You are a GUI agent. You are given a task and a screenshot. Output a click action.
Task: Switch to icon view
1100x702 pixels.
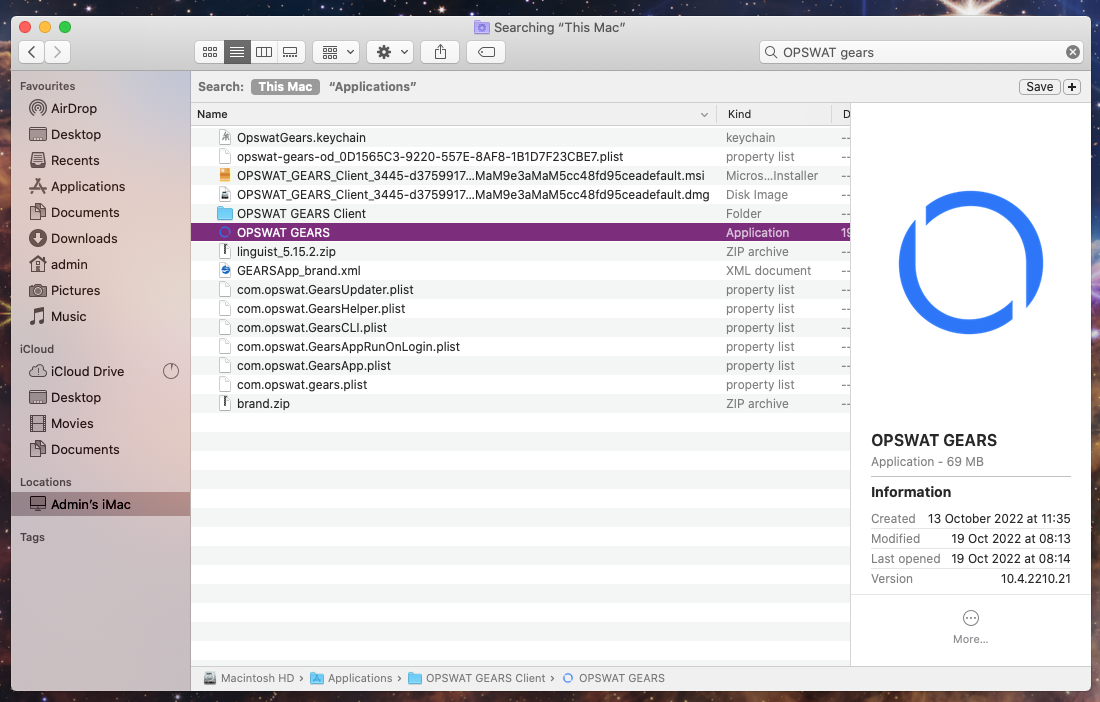click(x=210, y=52)
